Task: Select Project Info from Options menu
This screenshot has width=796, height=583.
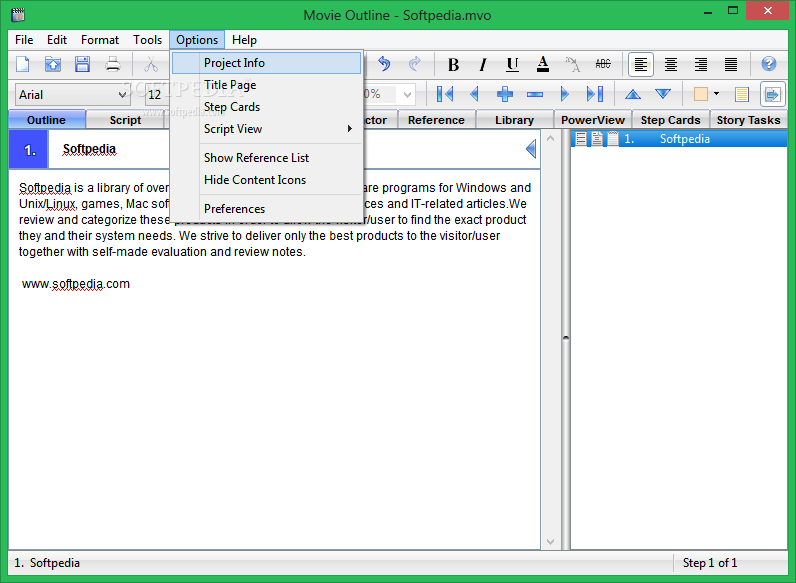Action: click(x=267, y=63)
